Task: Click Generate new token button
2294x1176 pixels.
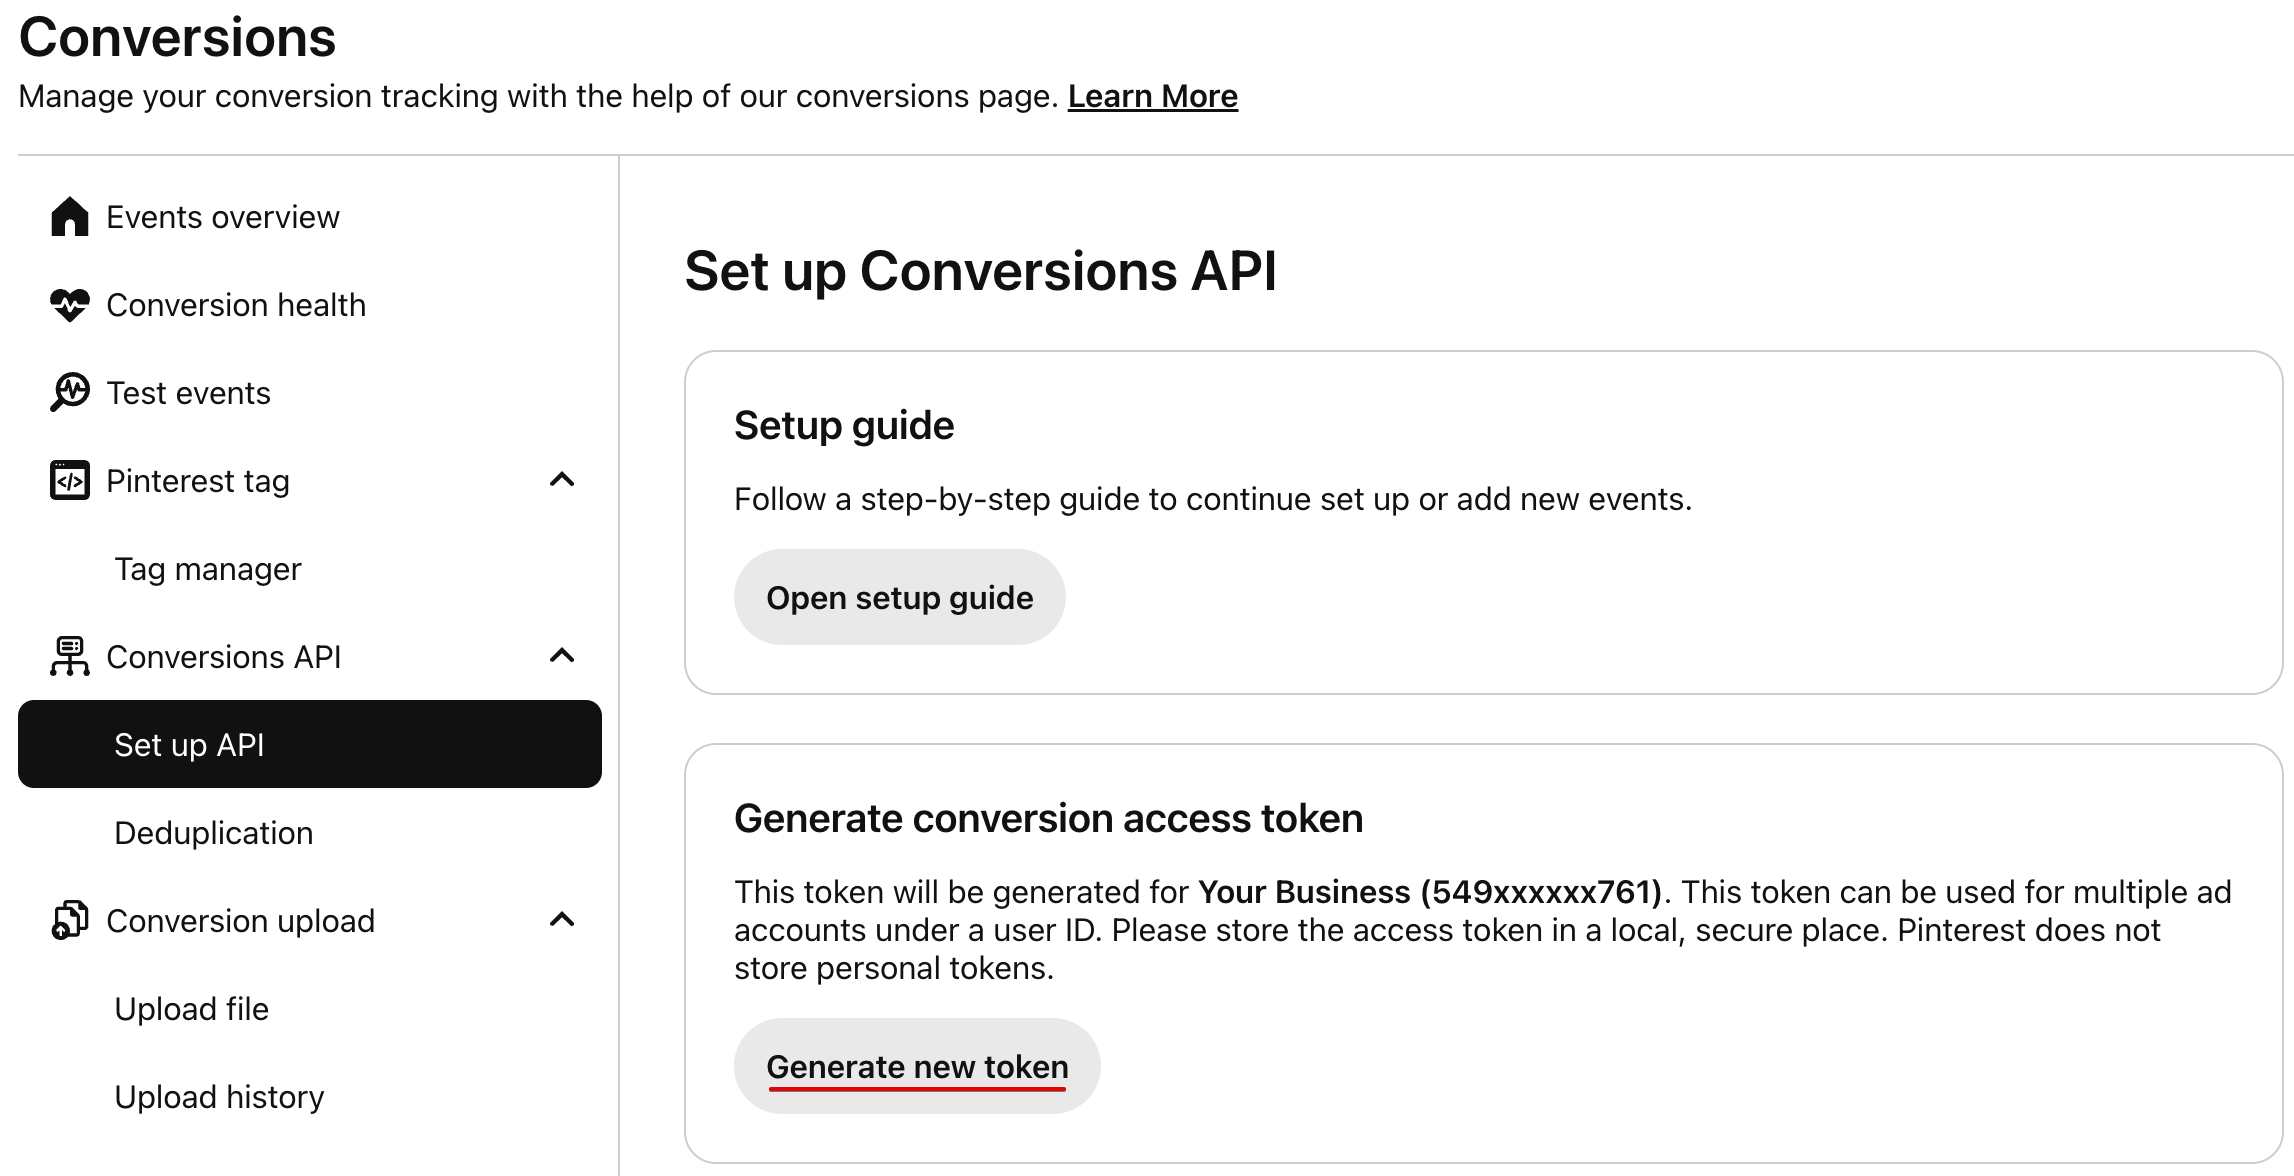Action: 917,1066
